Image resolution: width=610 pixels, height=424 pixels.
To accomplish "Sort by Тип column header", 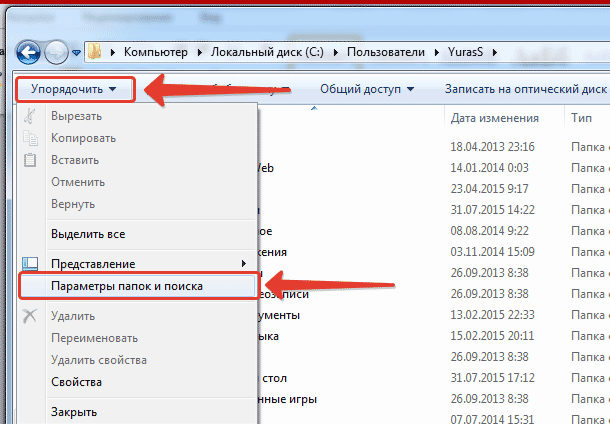I will click(581, 118).
